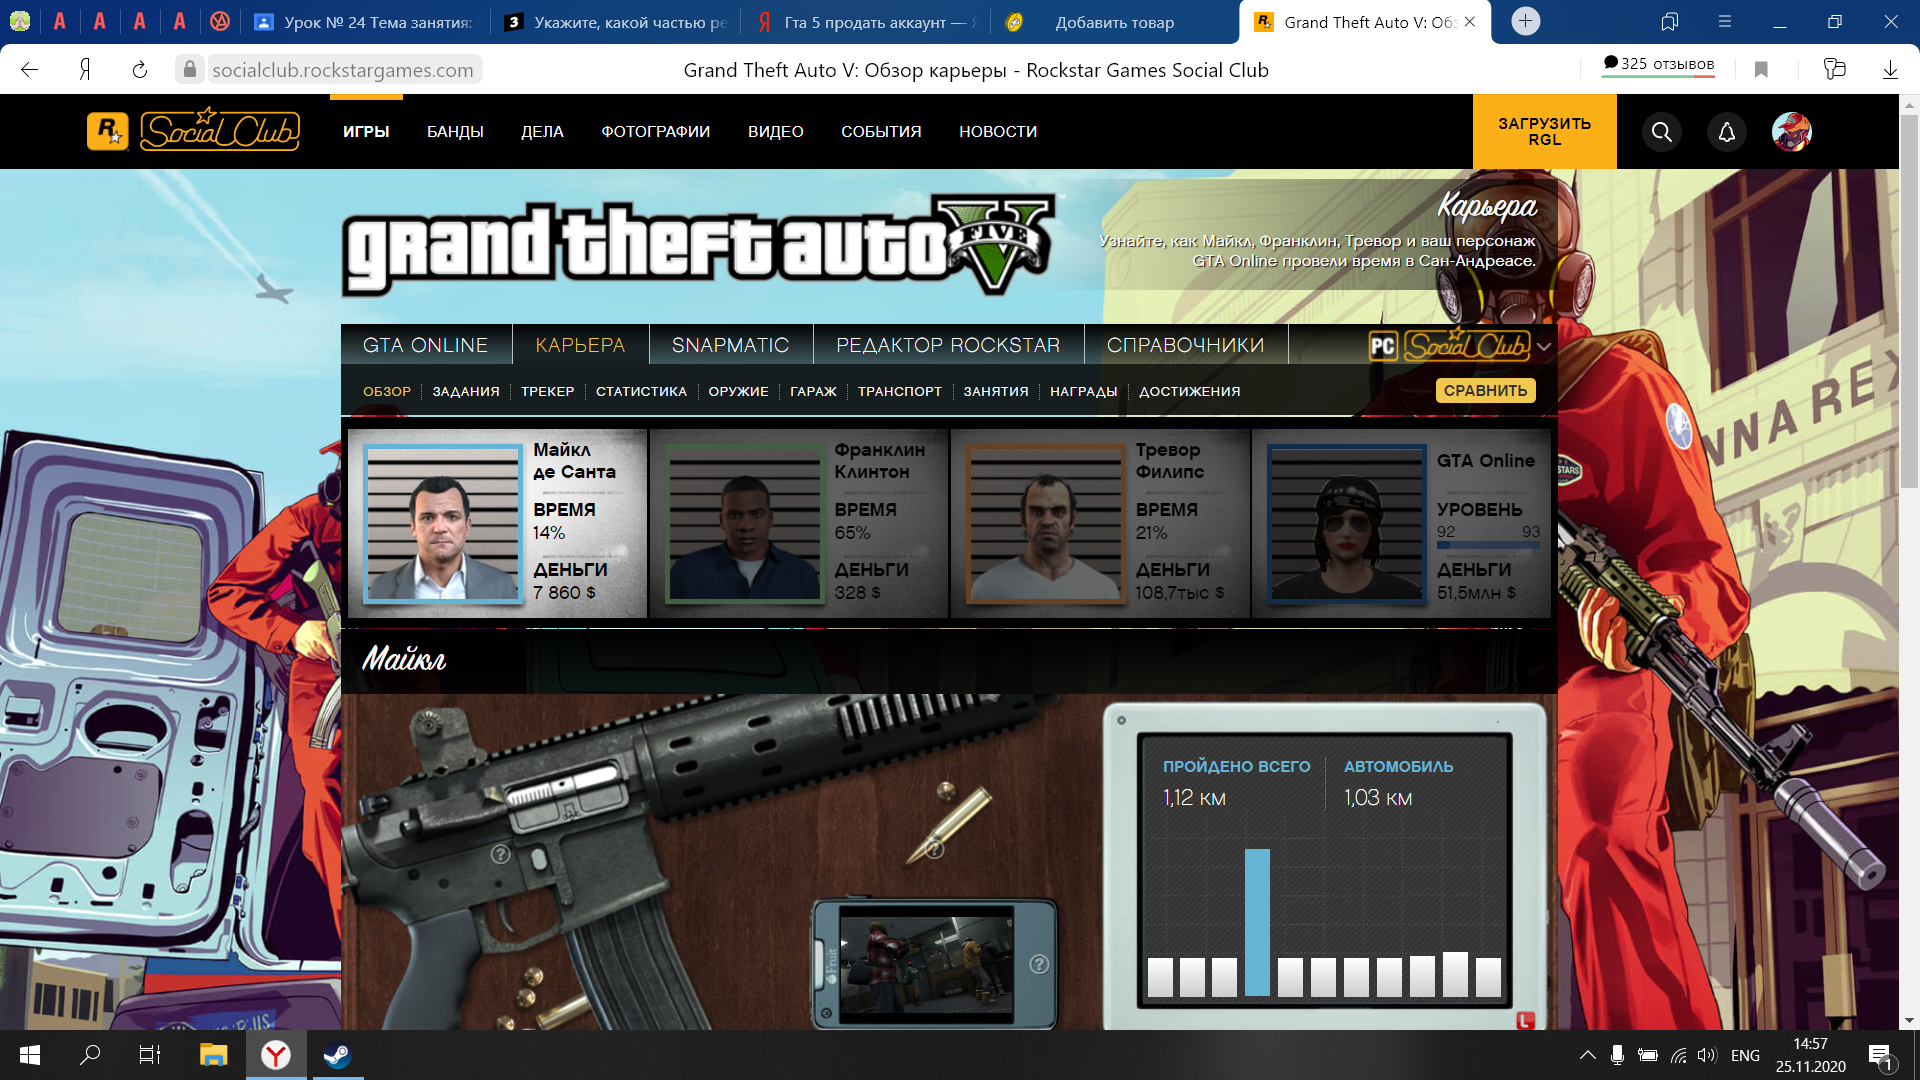
Task: Click the help question mark on the phone
Action: tap(1040, 964)
